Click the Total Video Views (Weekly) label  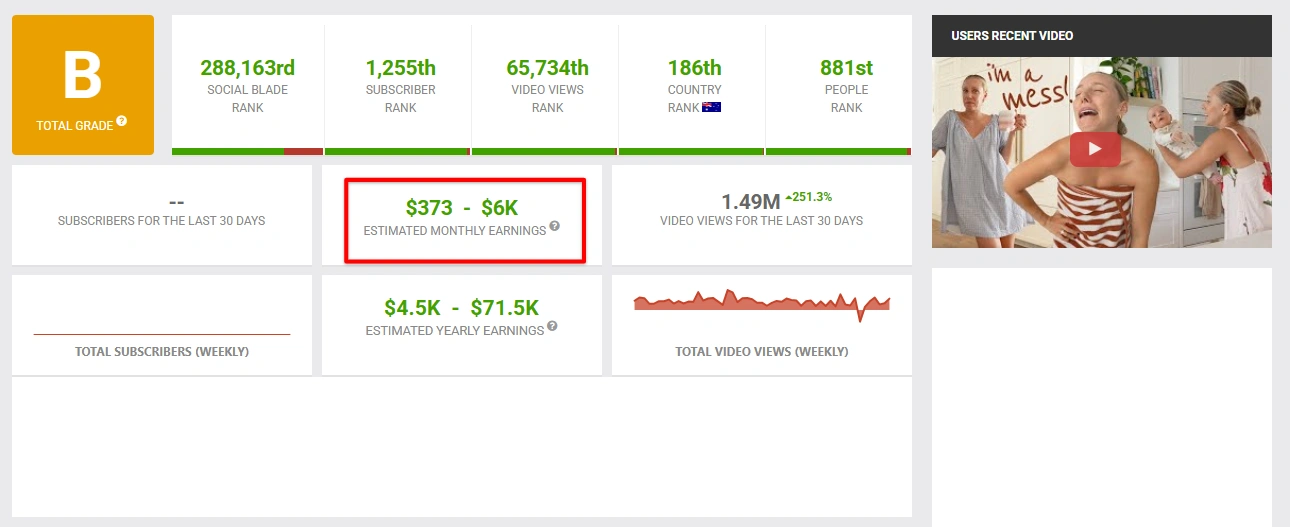point(762,352)
